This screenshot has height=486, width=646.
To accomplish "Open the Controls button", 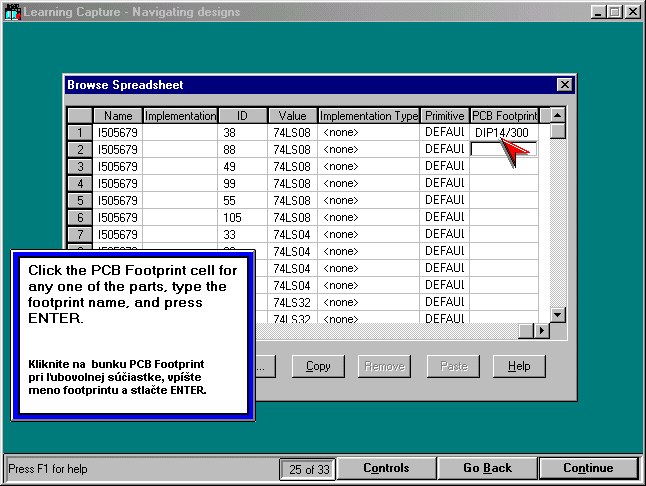I will coord(386,468).
